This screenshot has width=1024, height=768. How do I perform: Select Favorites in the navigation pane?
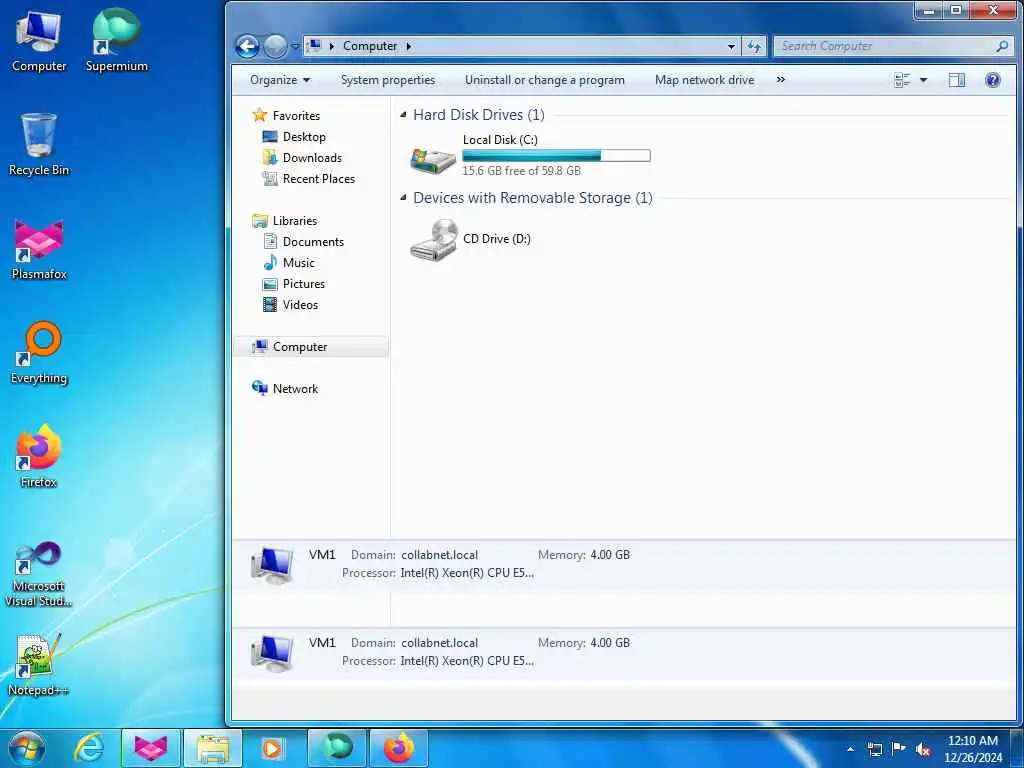point(296,116)
